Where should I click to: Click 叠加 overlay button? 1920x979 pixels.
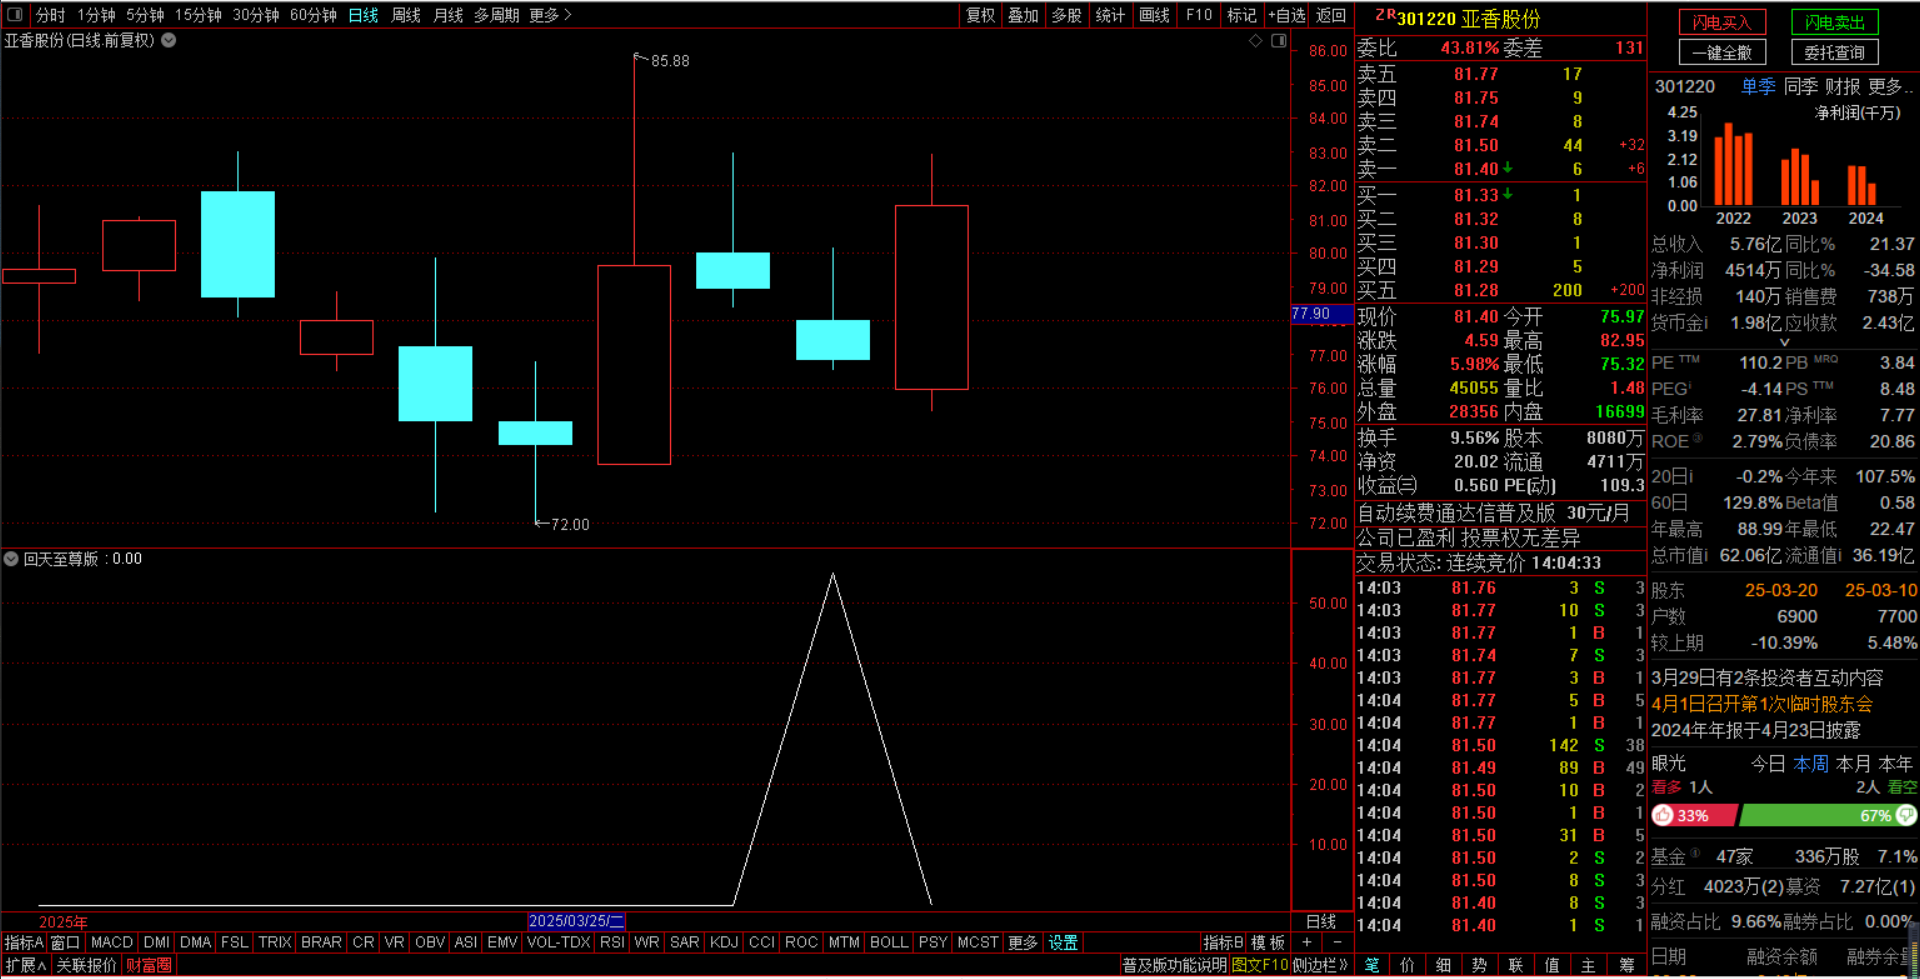(x=1023, y=15)
